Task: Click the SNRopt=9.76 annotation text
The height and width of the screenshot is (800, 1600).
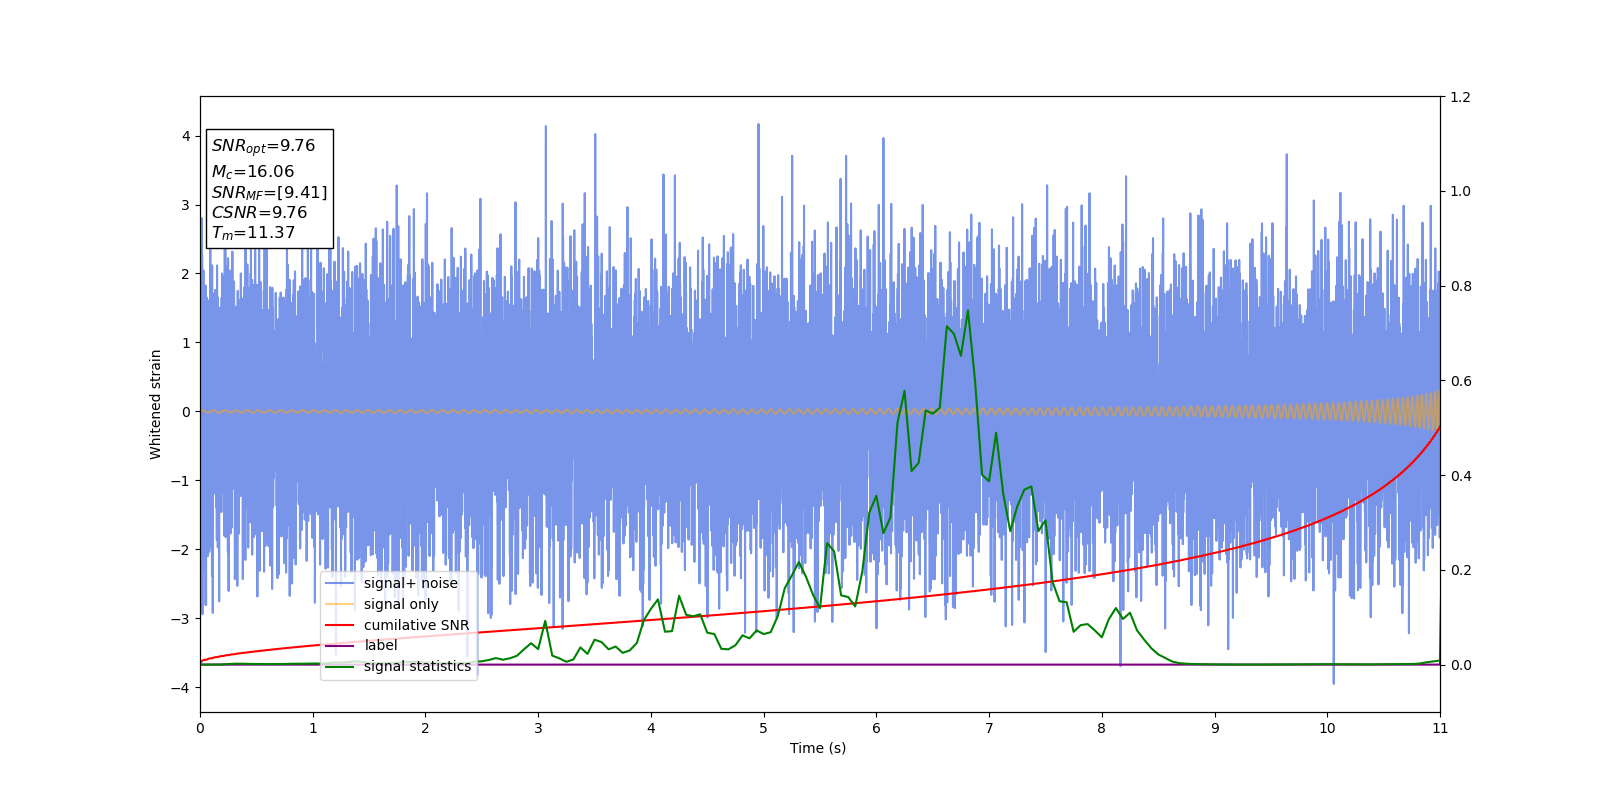Action: tap(263, 146)
